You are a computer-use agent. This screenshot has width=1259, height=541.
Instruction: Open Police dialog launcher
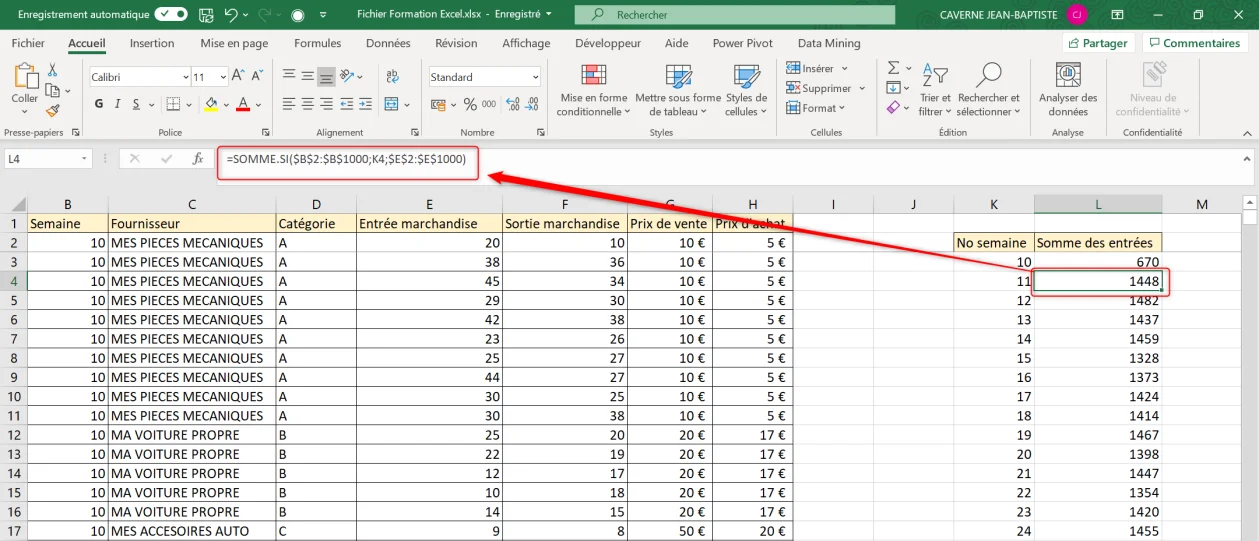click(x=265, y=132)
